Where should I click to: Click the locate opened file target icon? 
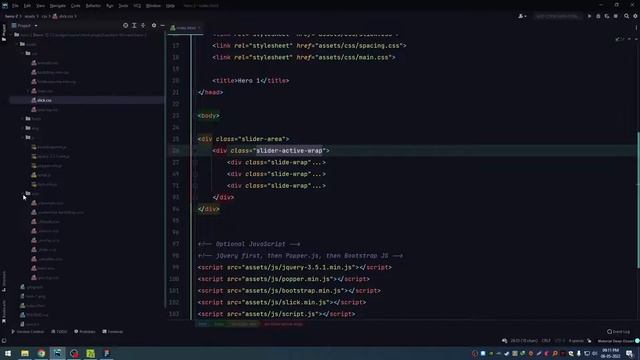click(x=125, y=25)
